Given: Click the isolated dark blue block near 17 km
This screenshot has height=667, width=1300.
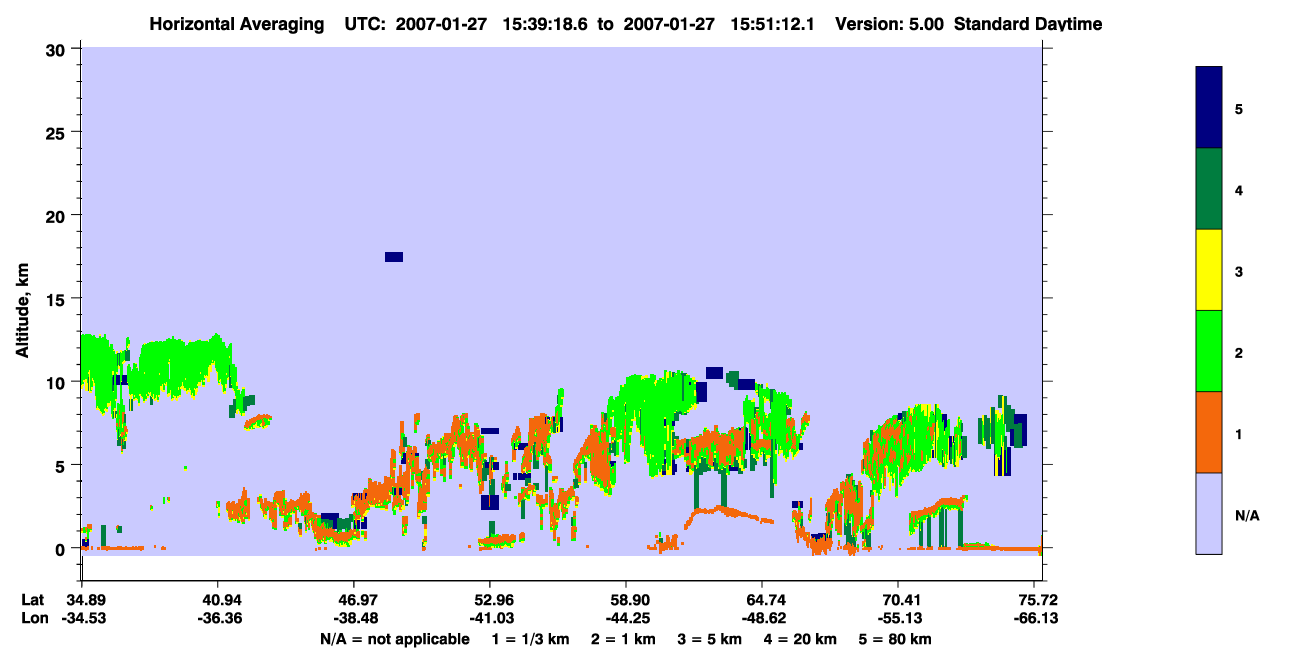Looking at the screenshot, I should (x=394, y=257).
